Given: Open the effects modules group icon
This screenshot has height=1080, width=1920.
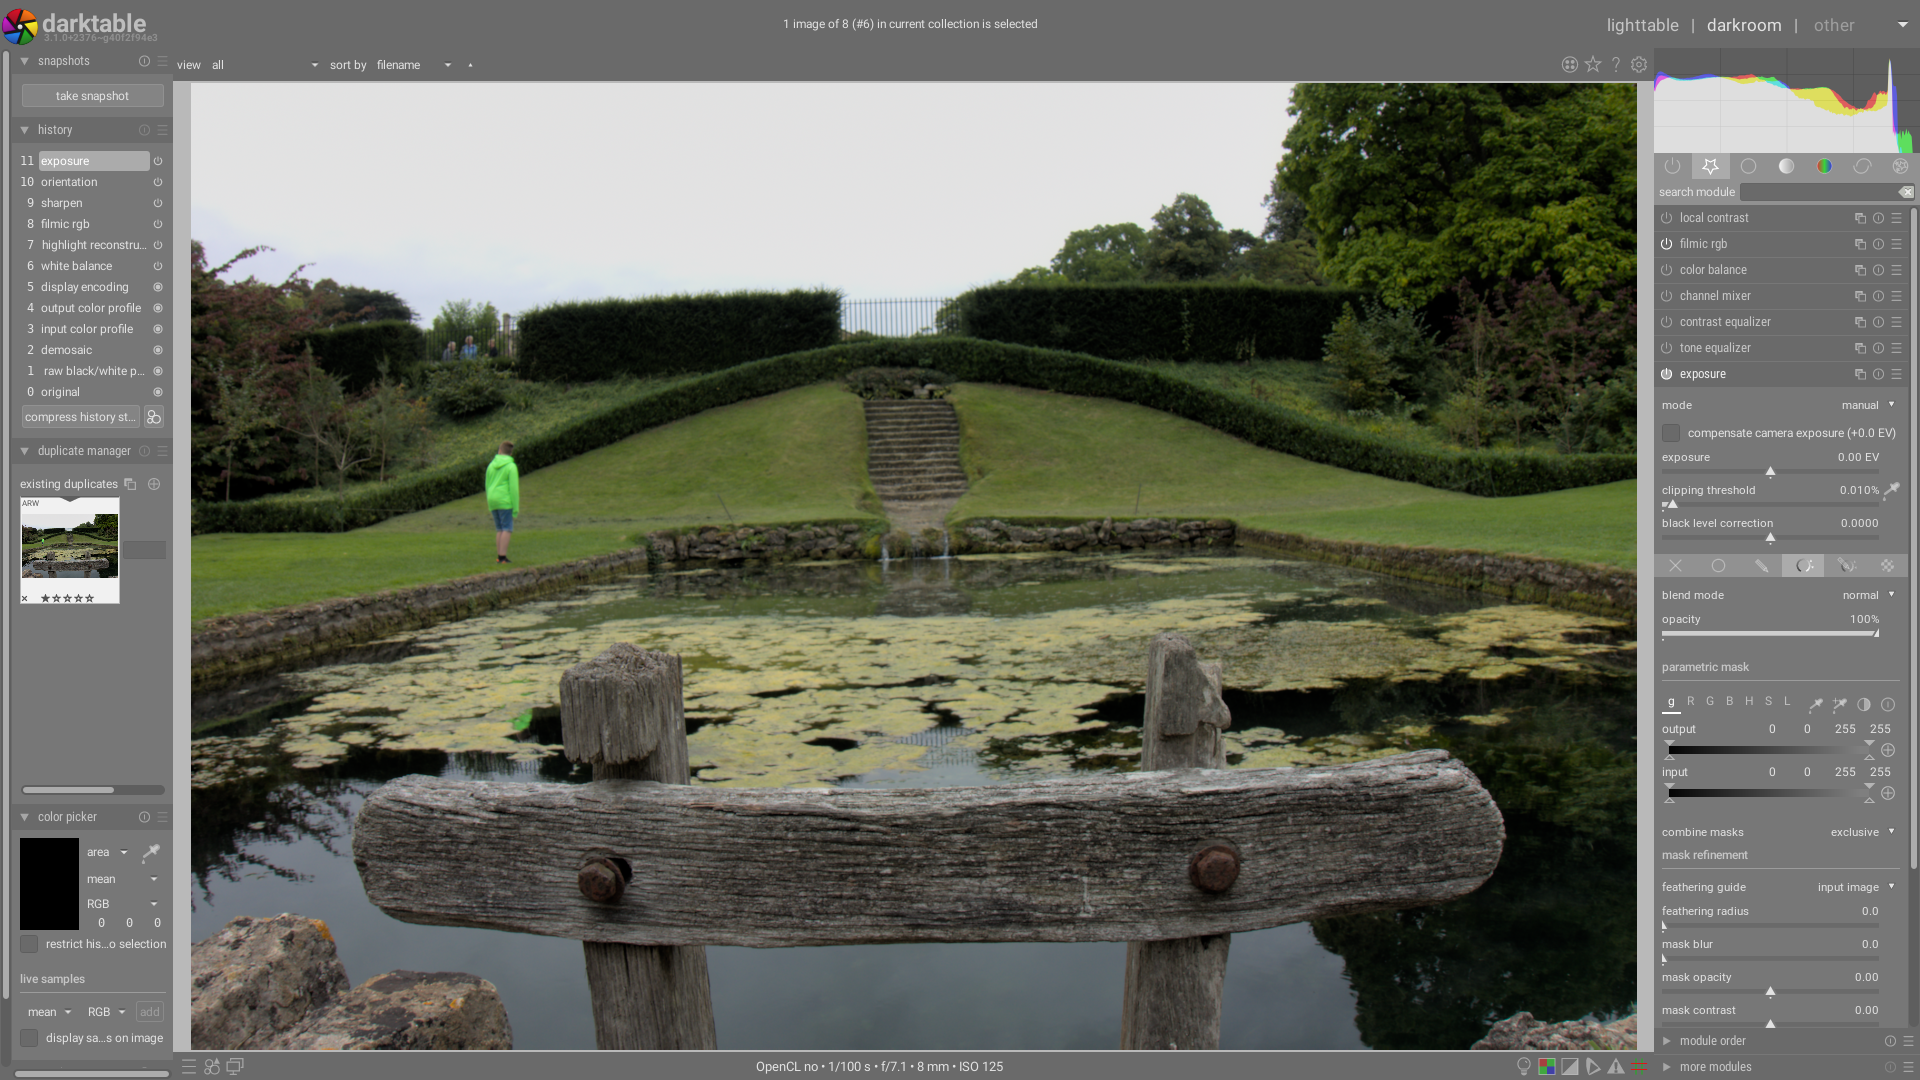Looking at the screenshot, I should pyautogui.click(x=1900, y=166).
